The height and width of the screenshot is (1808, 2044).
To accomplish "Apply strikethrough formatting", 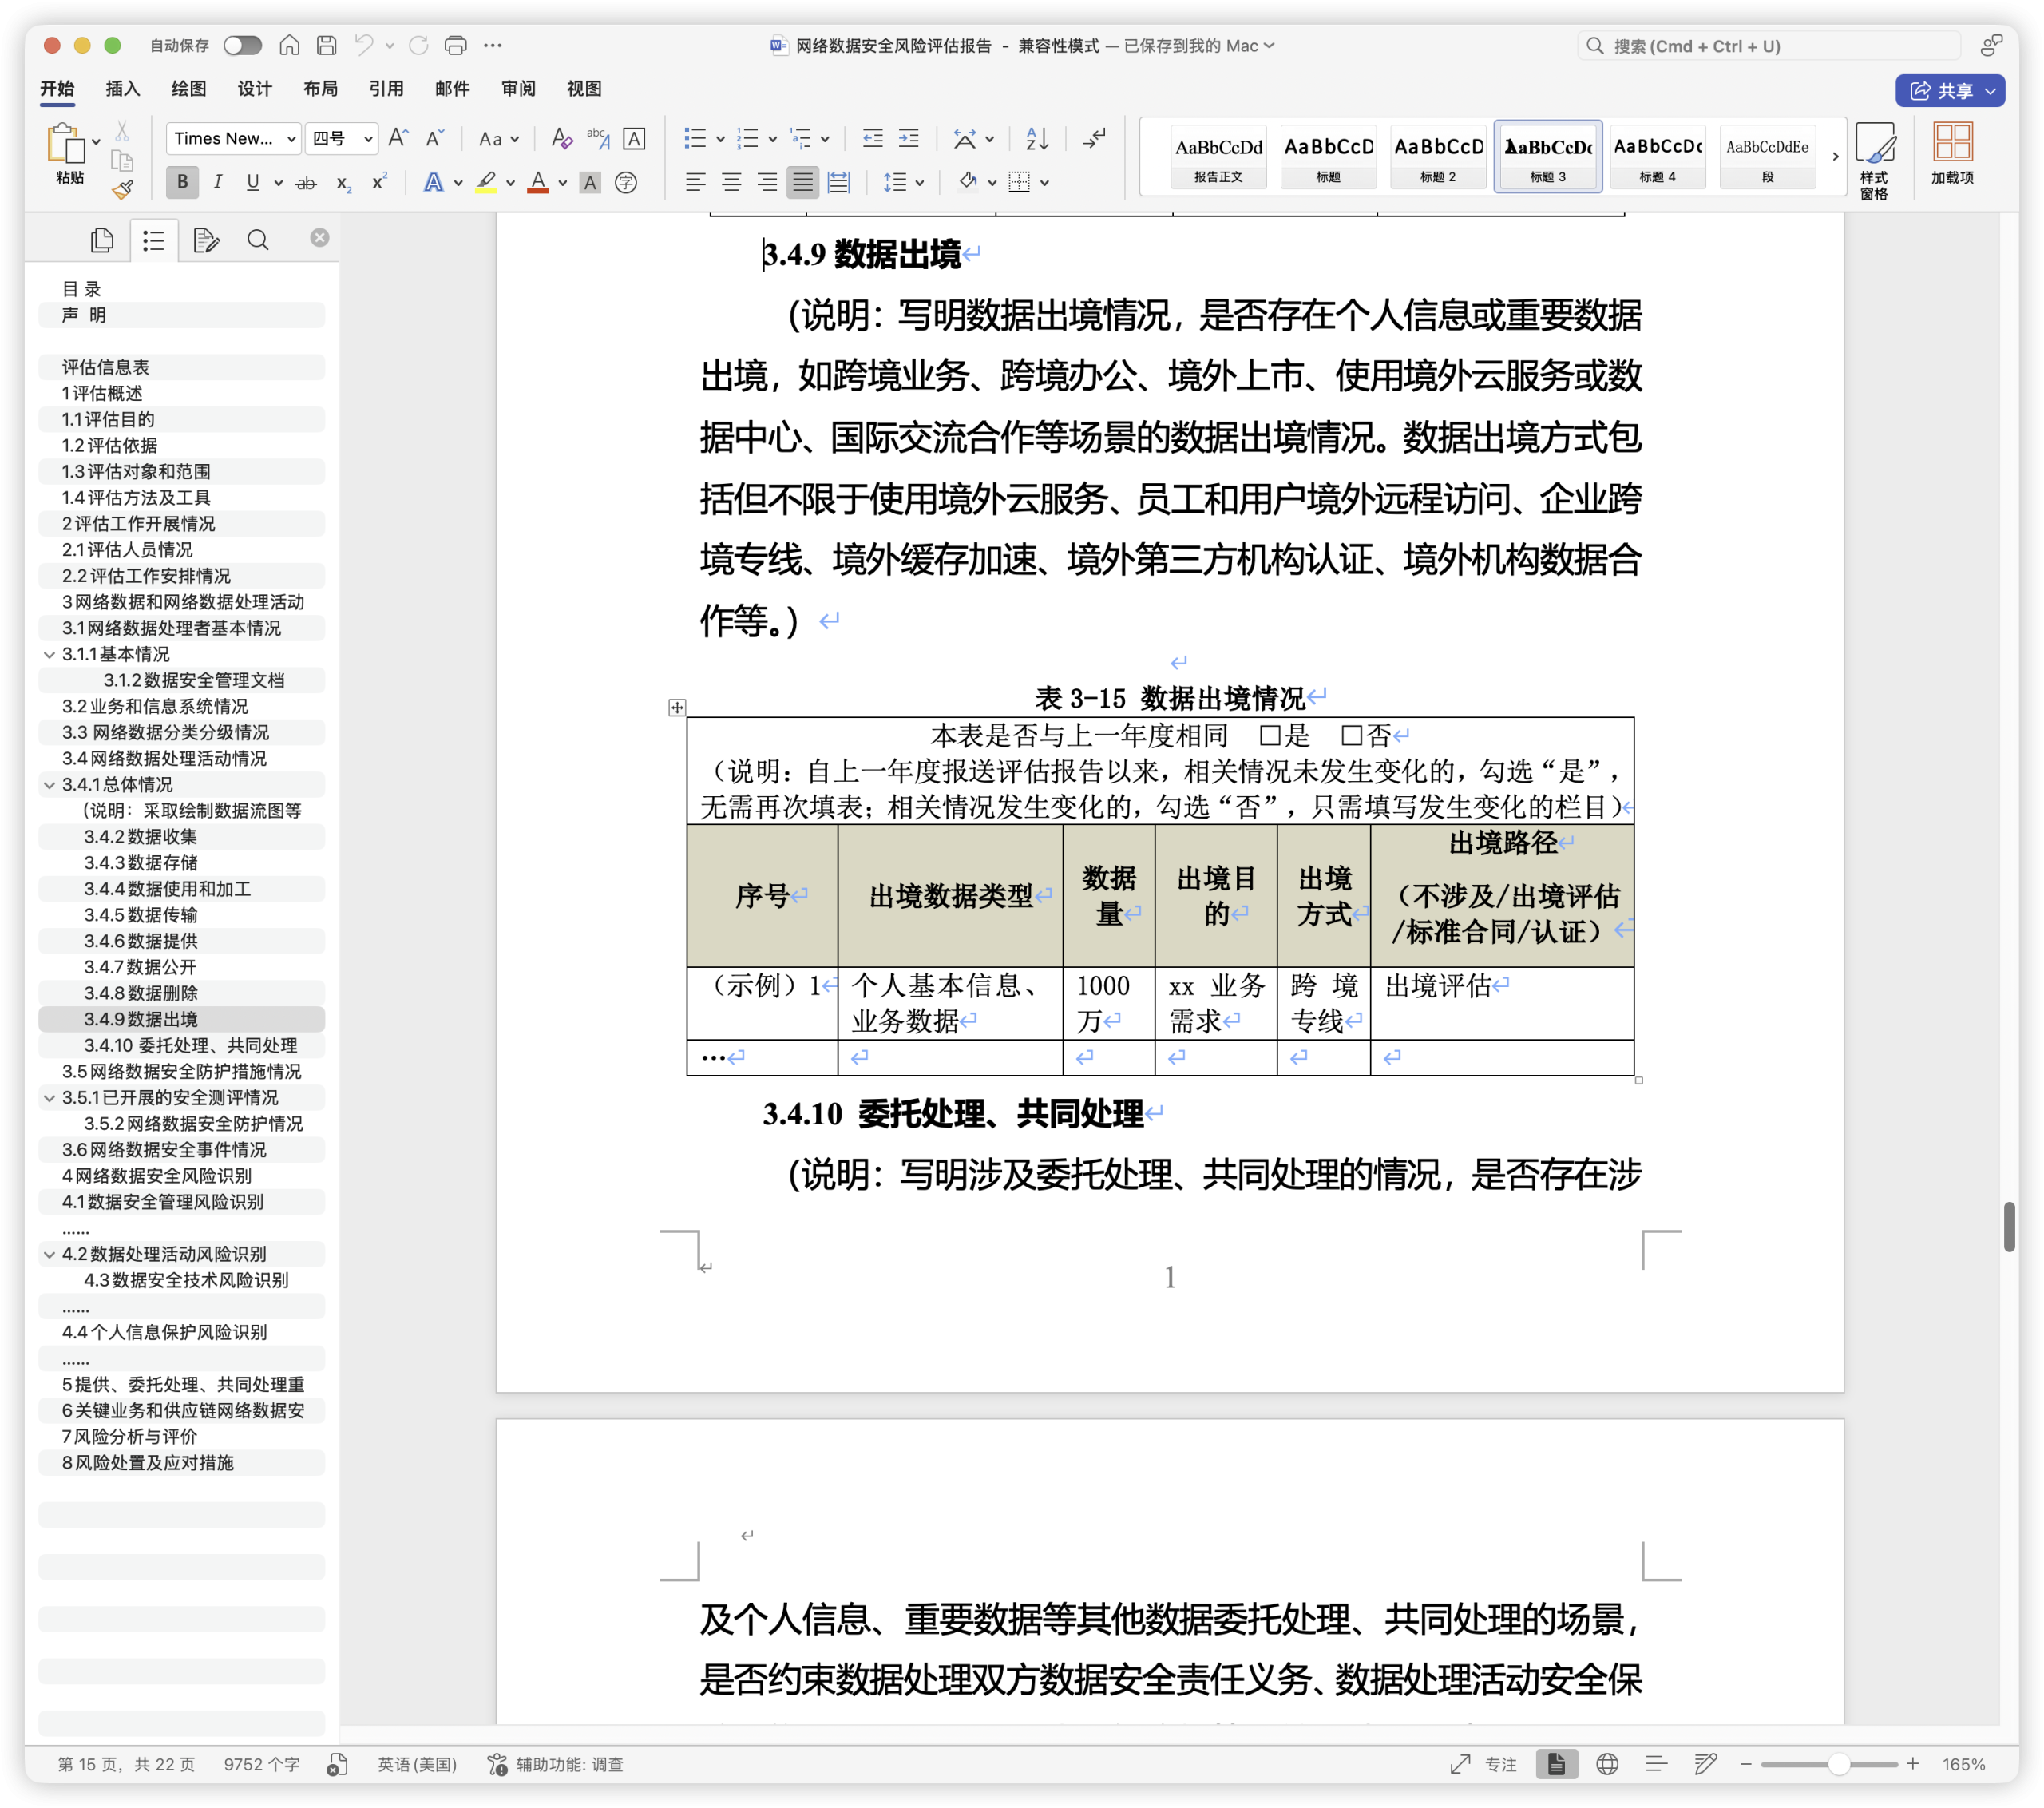I will [x=306, y=182].
